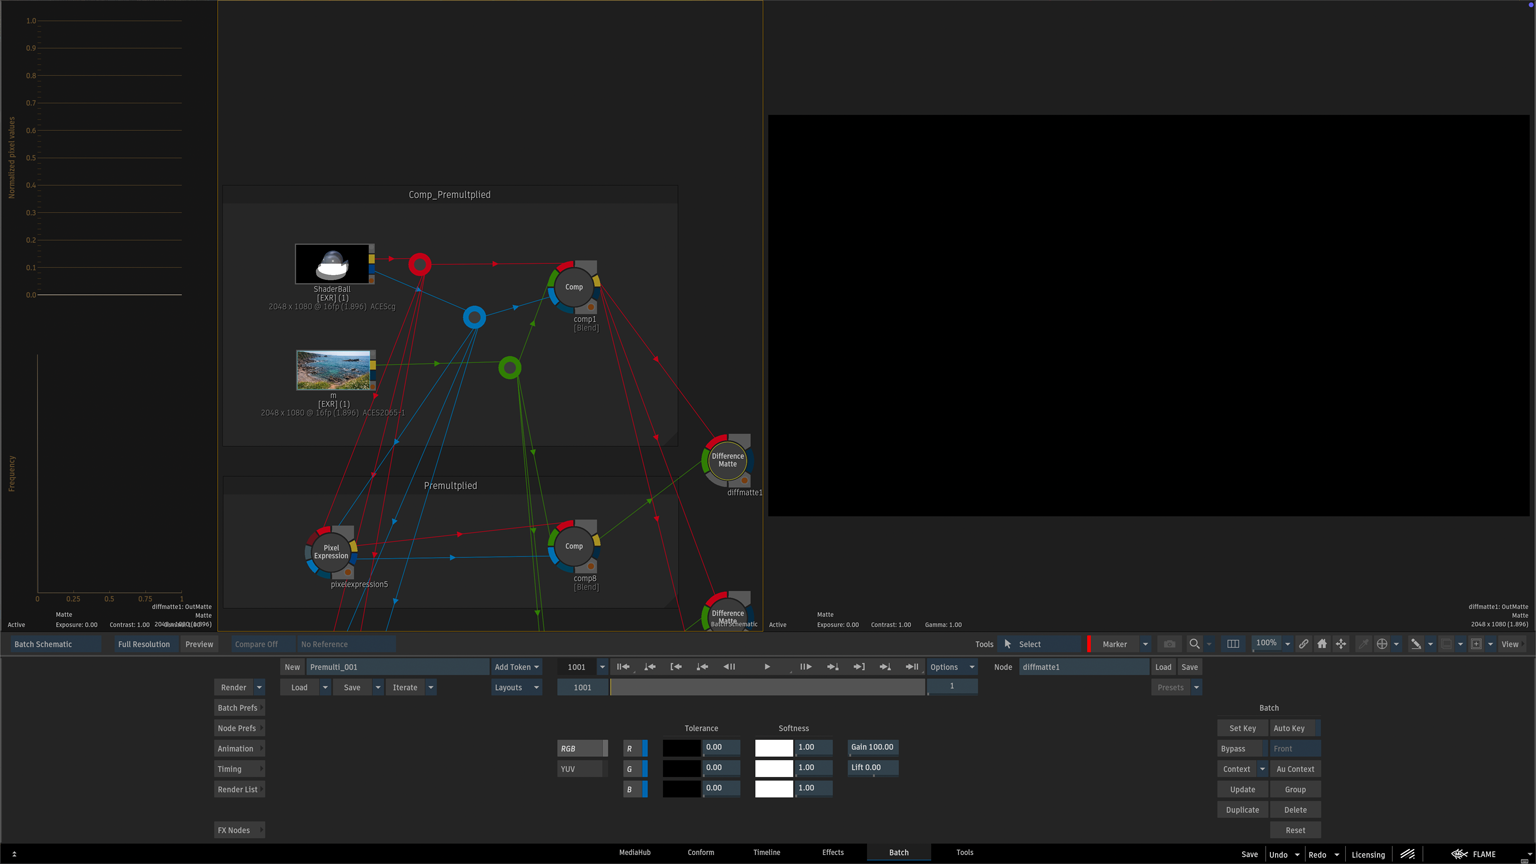1536x864 pixels.
Task: Toggle Bypass for the node
Action: pos(1242,749)
